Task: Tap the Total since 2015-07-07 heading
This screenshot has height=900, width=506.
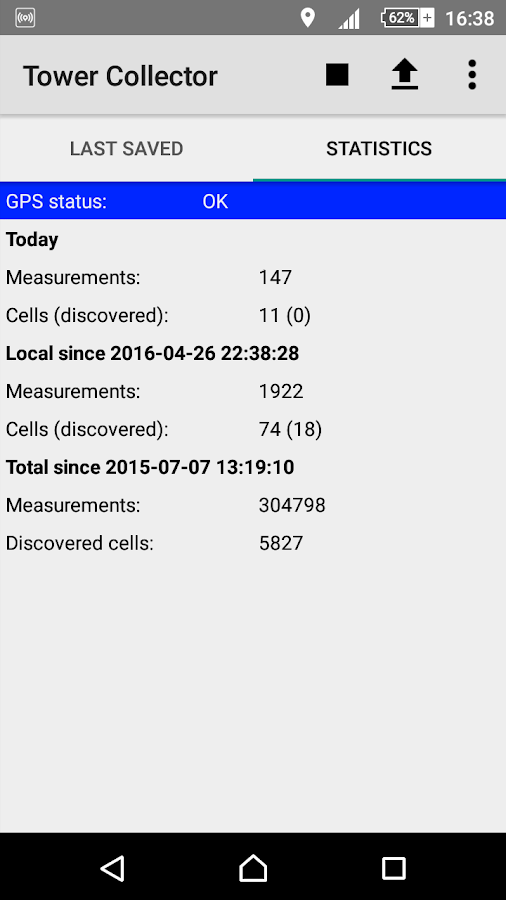Action: [x=150, y=467]
